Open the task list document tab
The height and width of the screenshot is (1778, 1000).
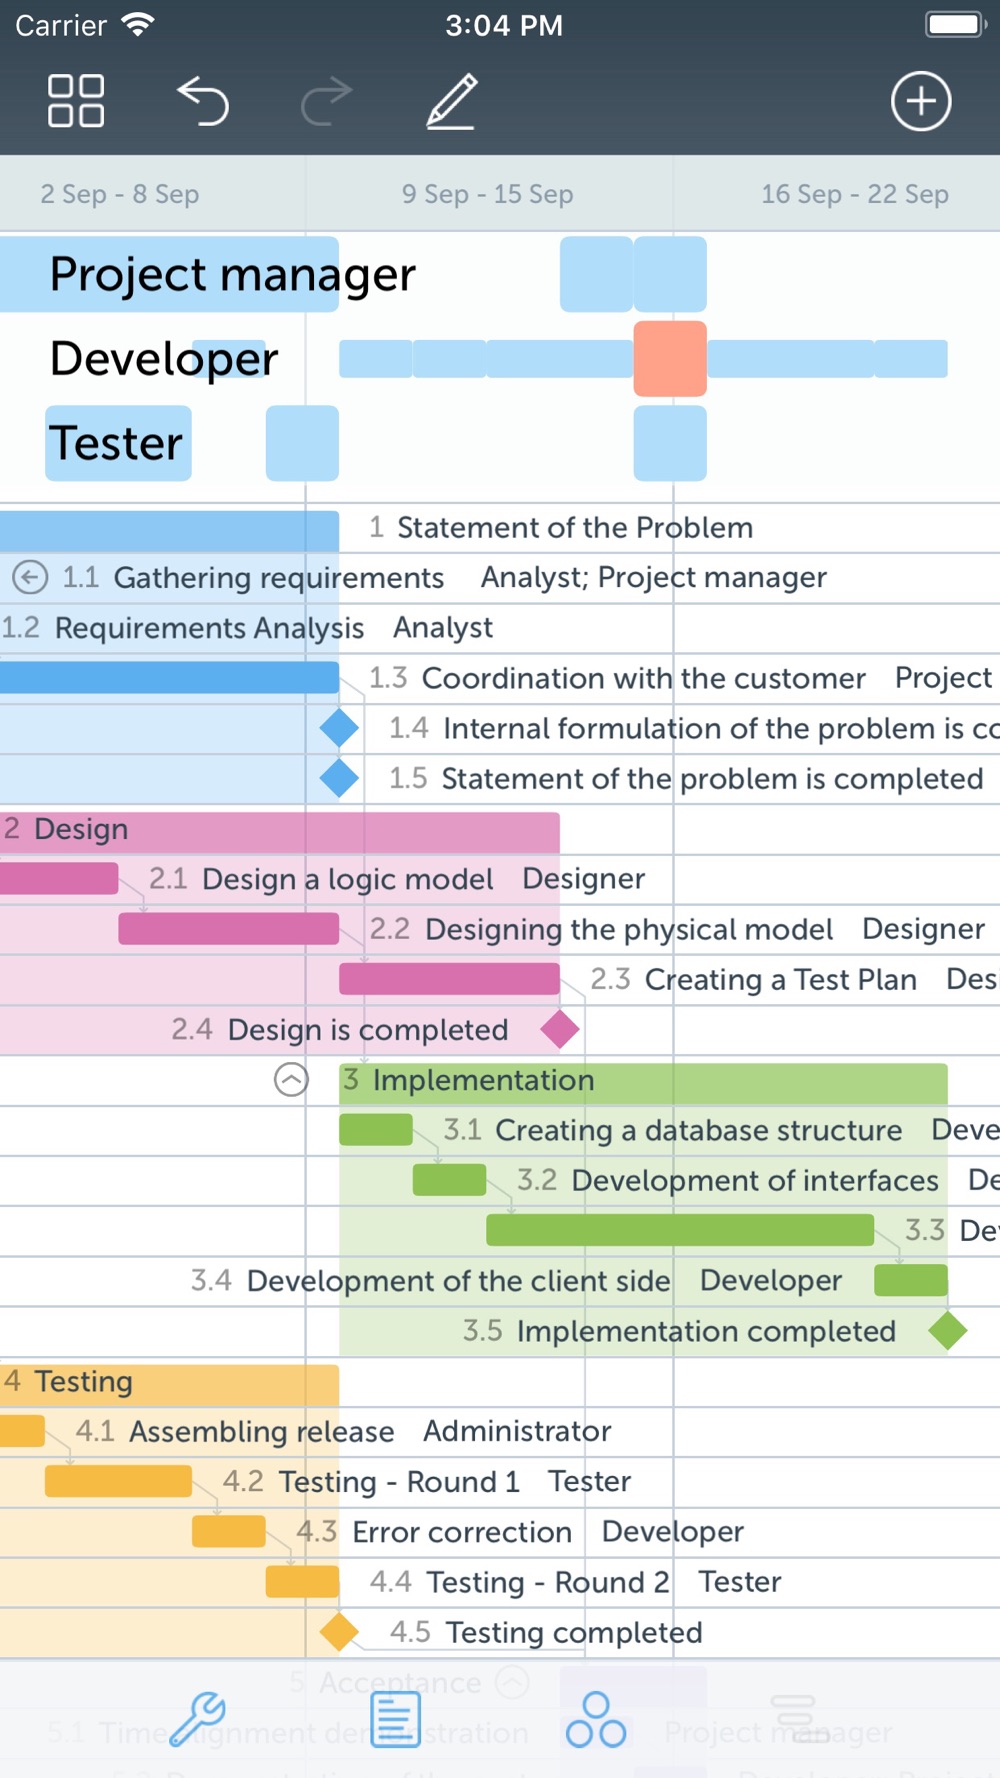click(396, 1719)
